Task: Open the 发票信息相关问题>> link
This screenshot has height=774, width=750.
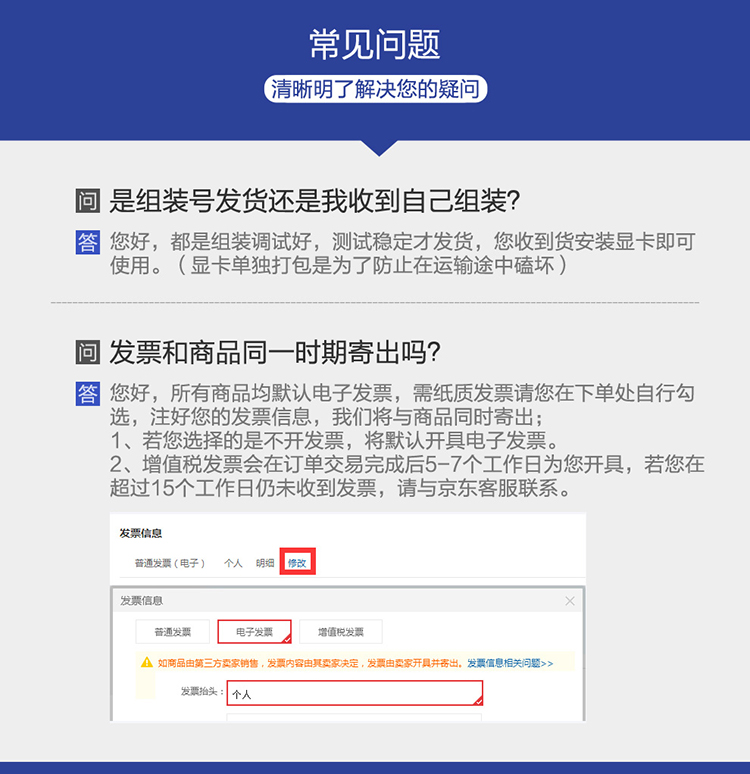Action: (x=510, y=663)
